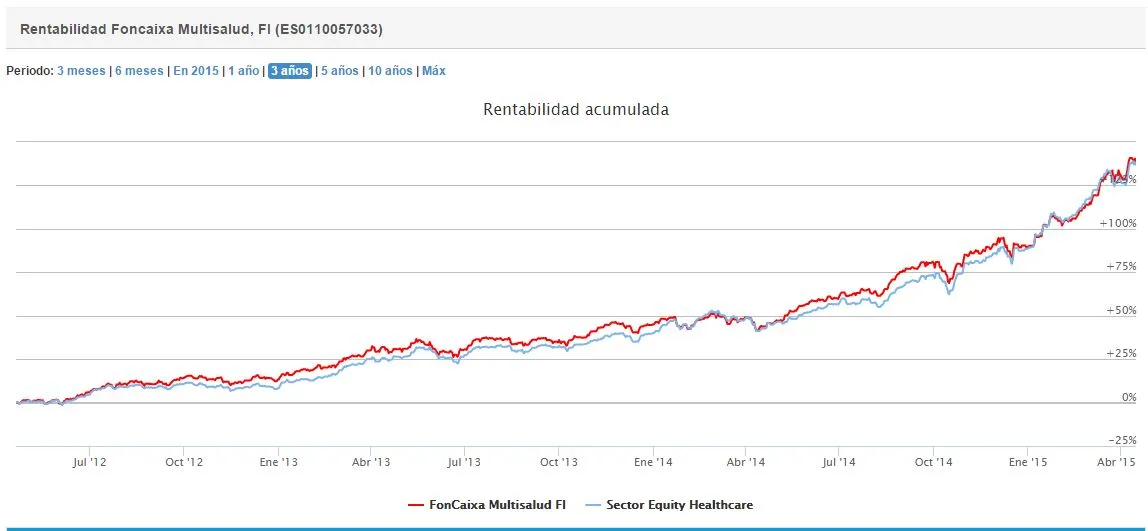Switch period to En 2015

tap(196, 71)
